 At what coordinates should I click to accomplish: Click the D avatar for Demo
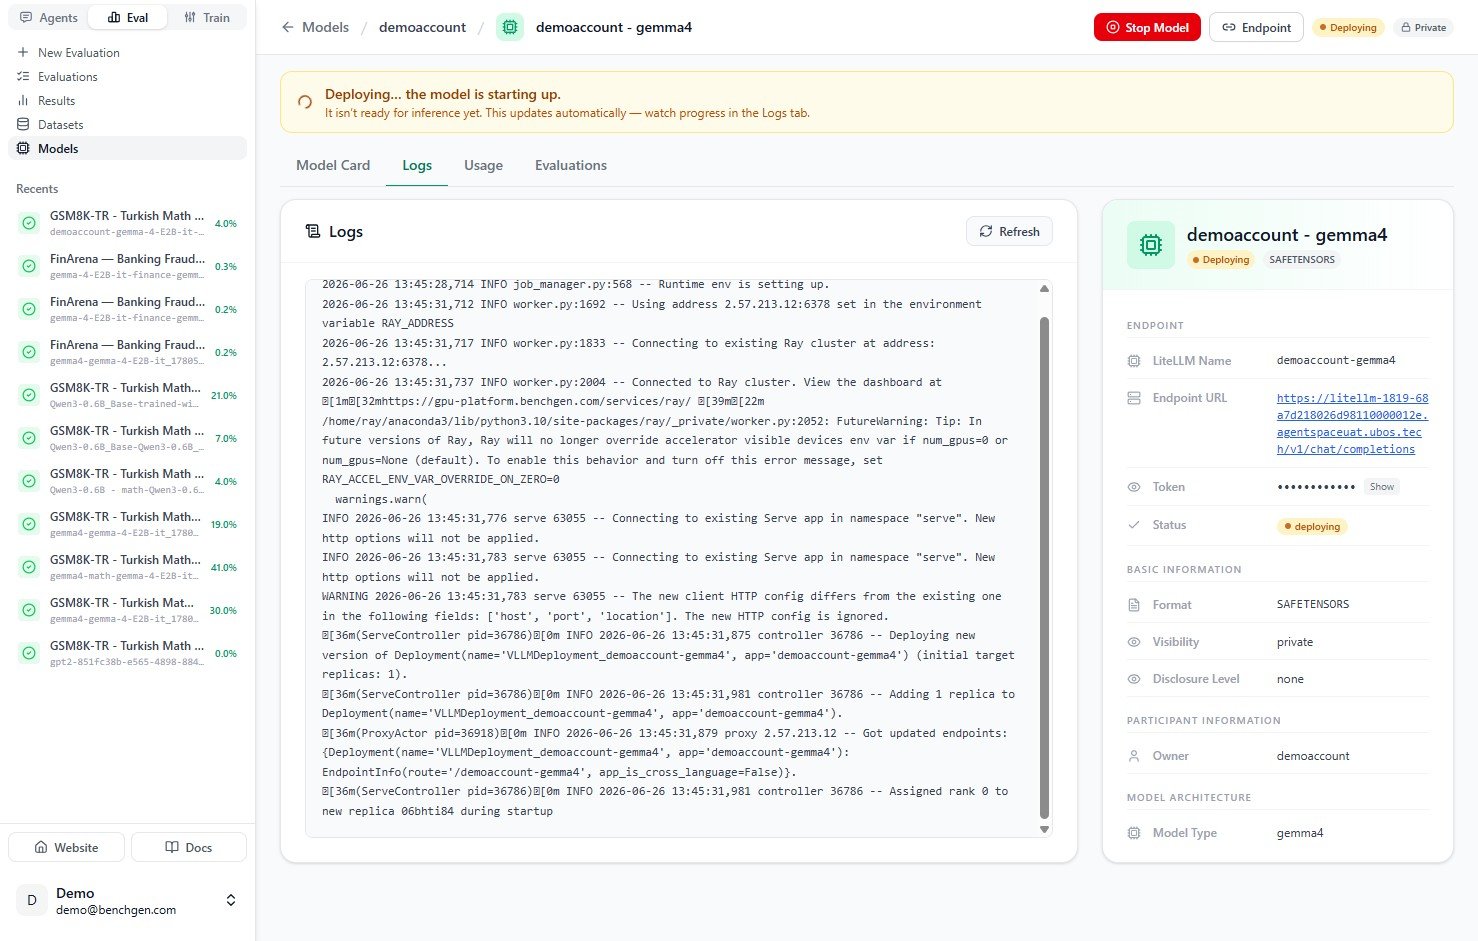tap(31, 900)
